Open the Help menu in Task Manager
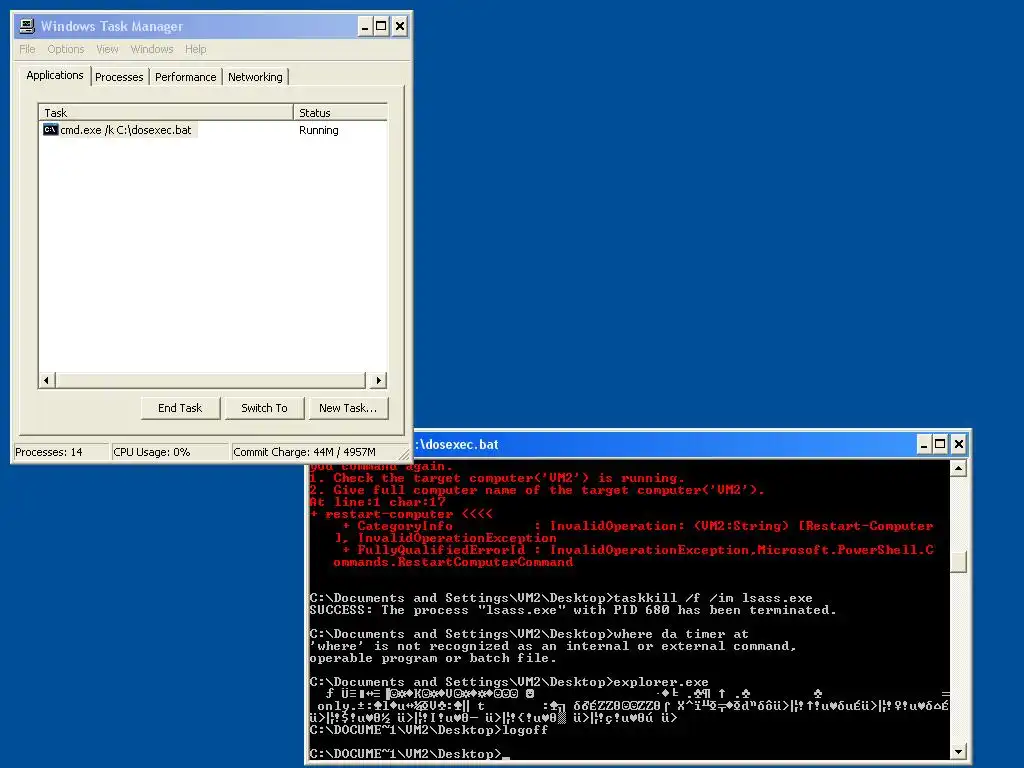1024x768 pixels. click(x=195, y=49)
